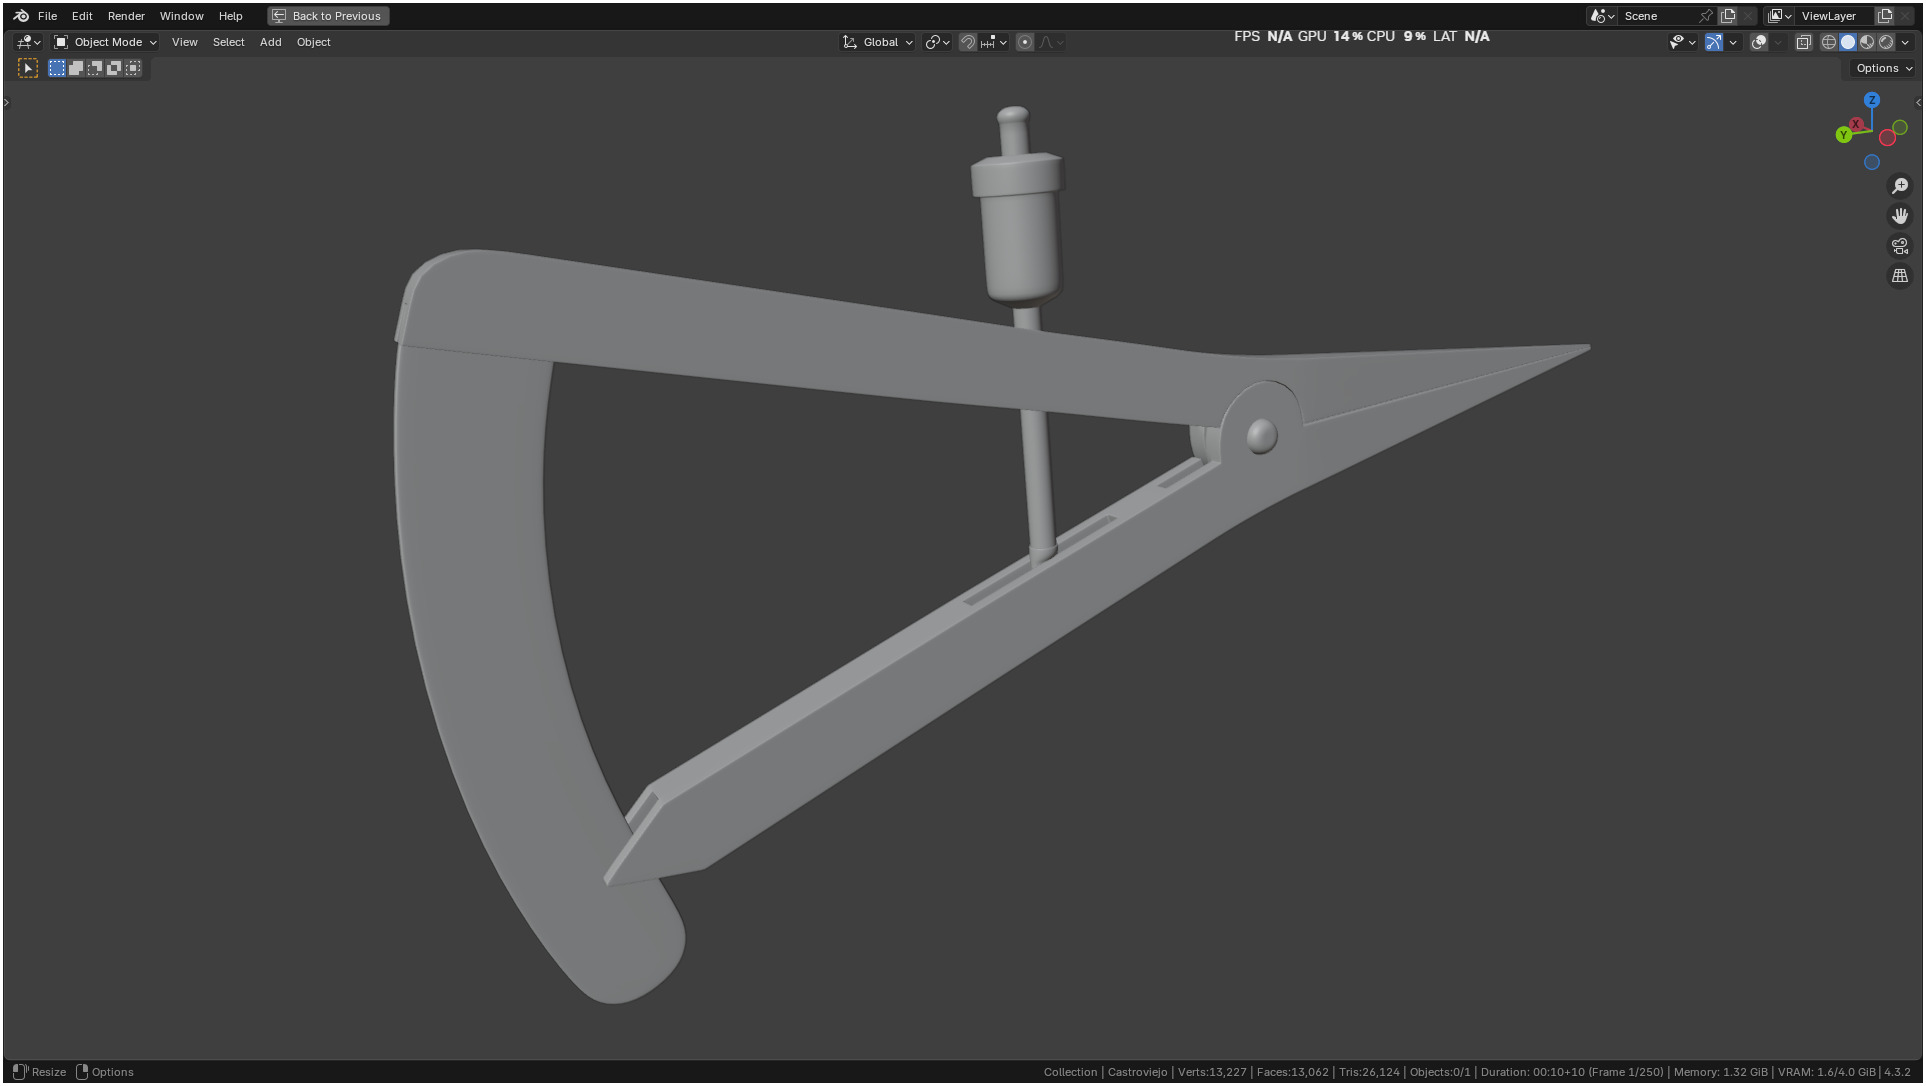Open the Render menu

click(x=126, y=16)
